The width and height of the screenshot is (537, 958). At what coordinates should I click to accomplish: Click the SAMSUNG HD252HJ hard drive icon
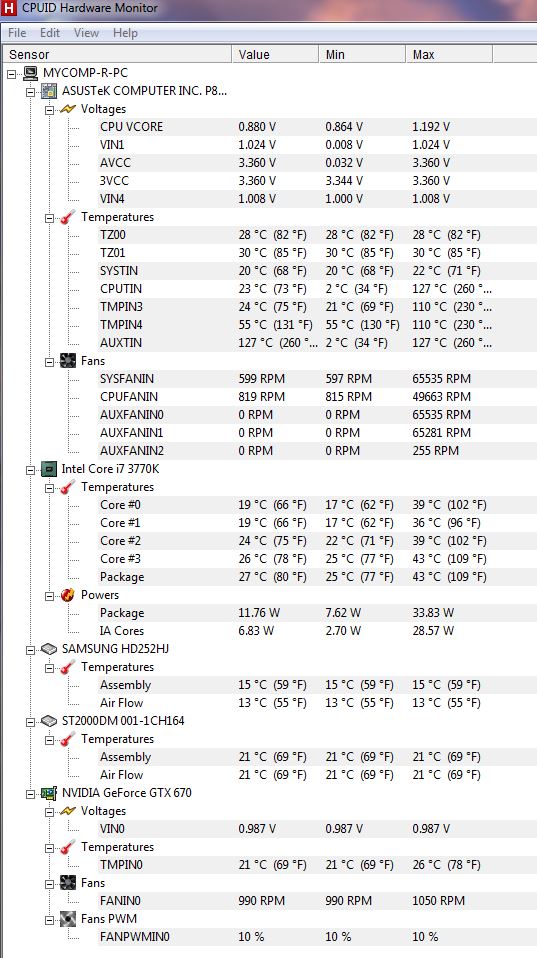point(49,649)
